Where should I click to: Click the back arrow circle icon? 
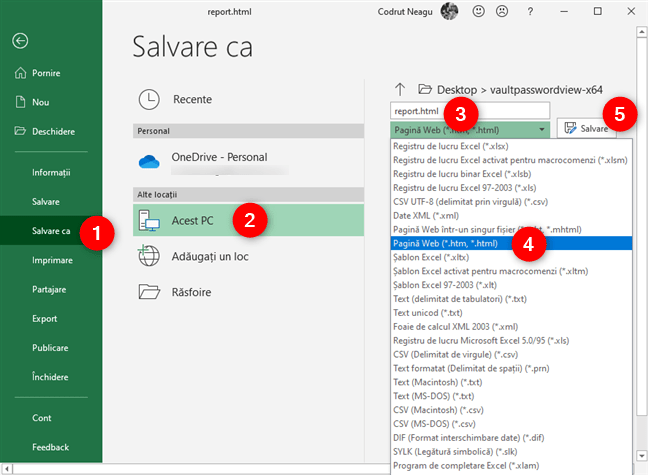pos(20,41)
